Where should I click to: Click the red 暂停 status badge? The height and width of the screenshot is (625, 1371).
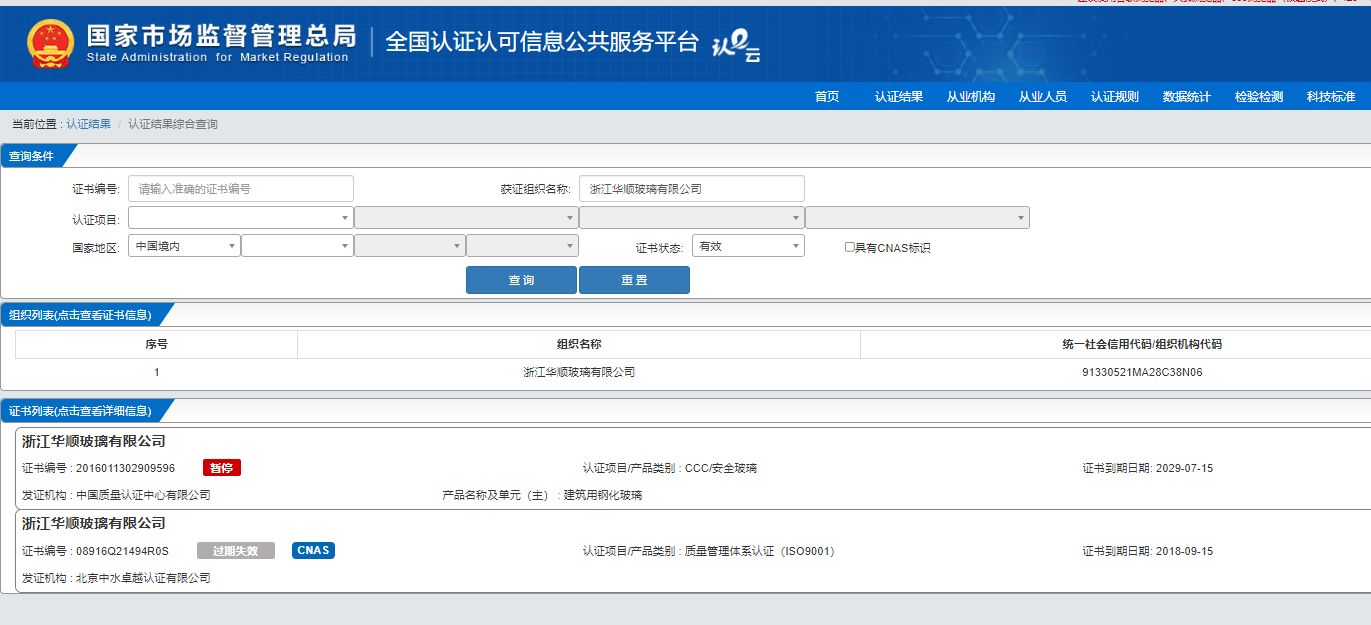coord(222,468)
